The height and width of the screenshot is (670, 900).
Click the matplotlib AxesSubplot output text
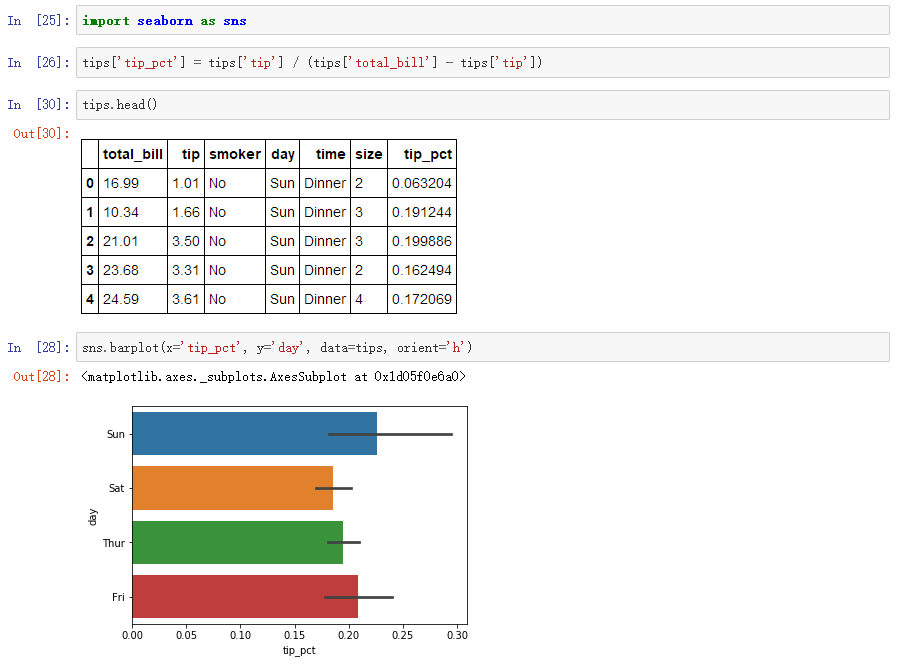(x=273, y=377)
